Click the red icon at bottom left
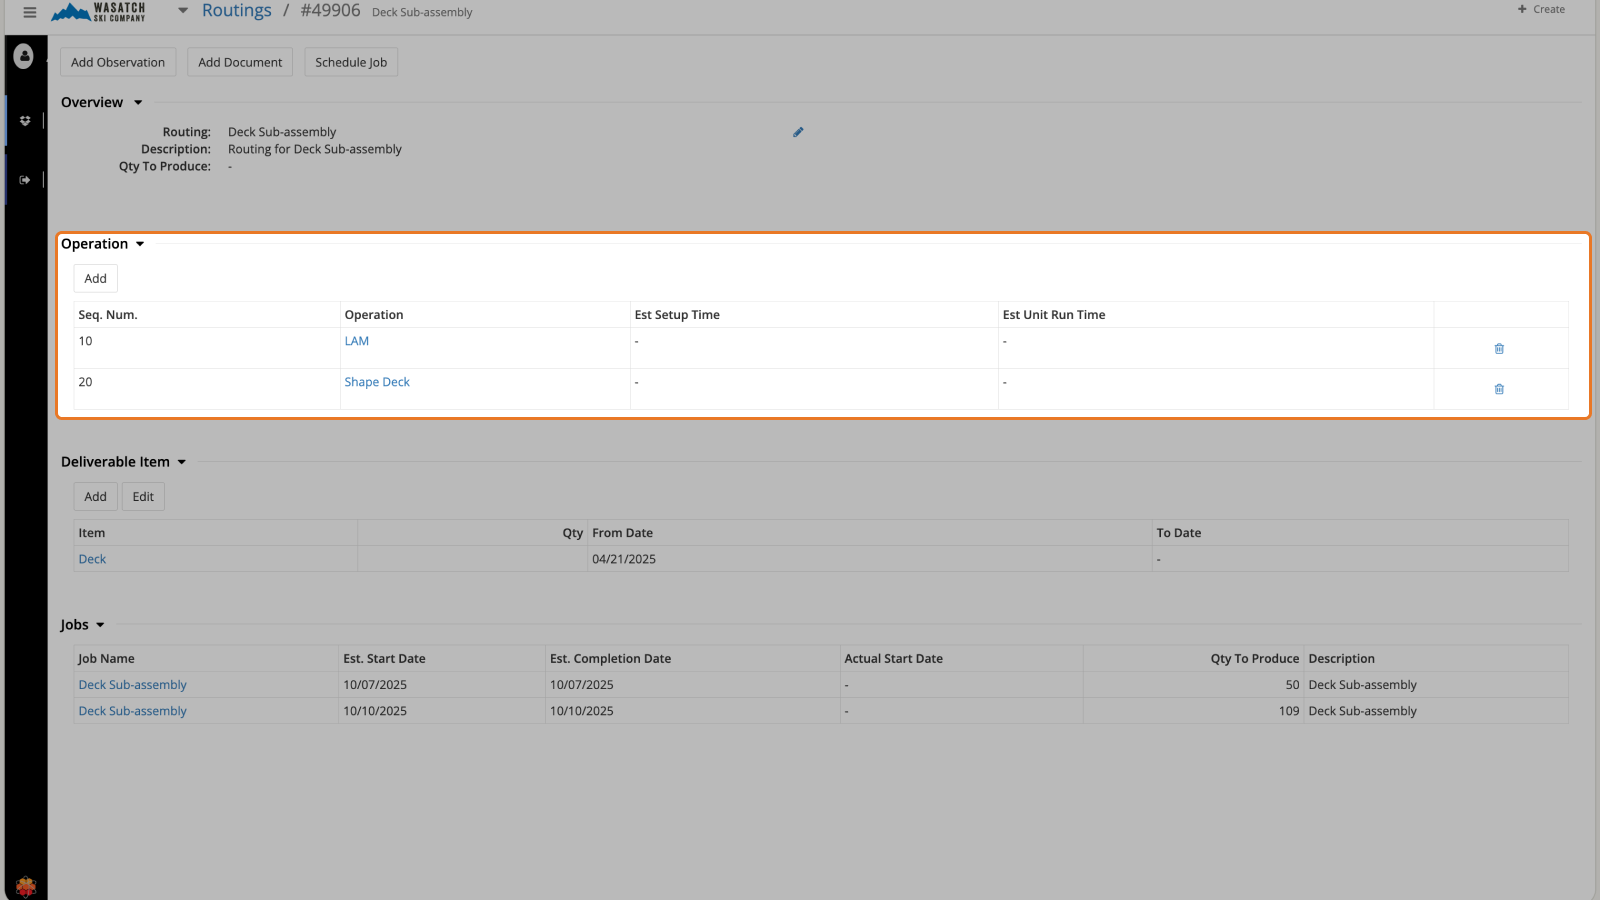This screenshot has height=900, width=1600. coord(25,886)
